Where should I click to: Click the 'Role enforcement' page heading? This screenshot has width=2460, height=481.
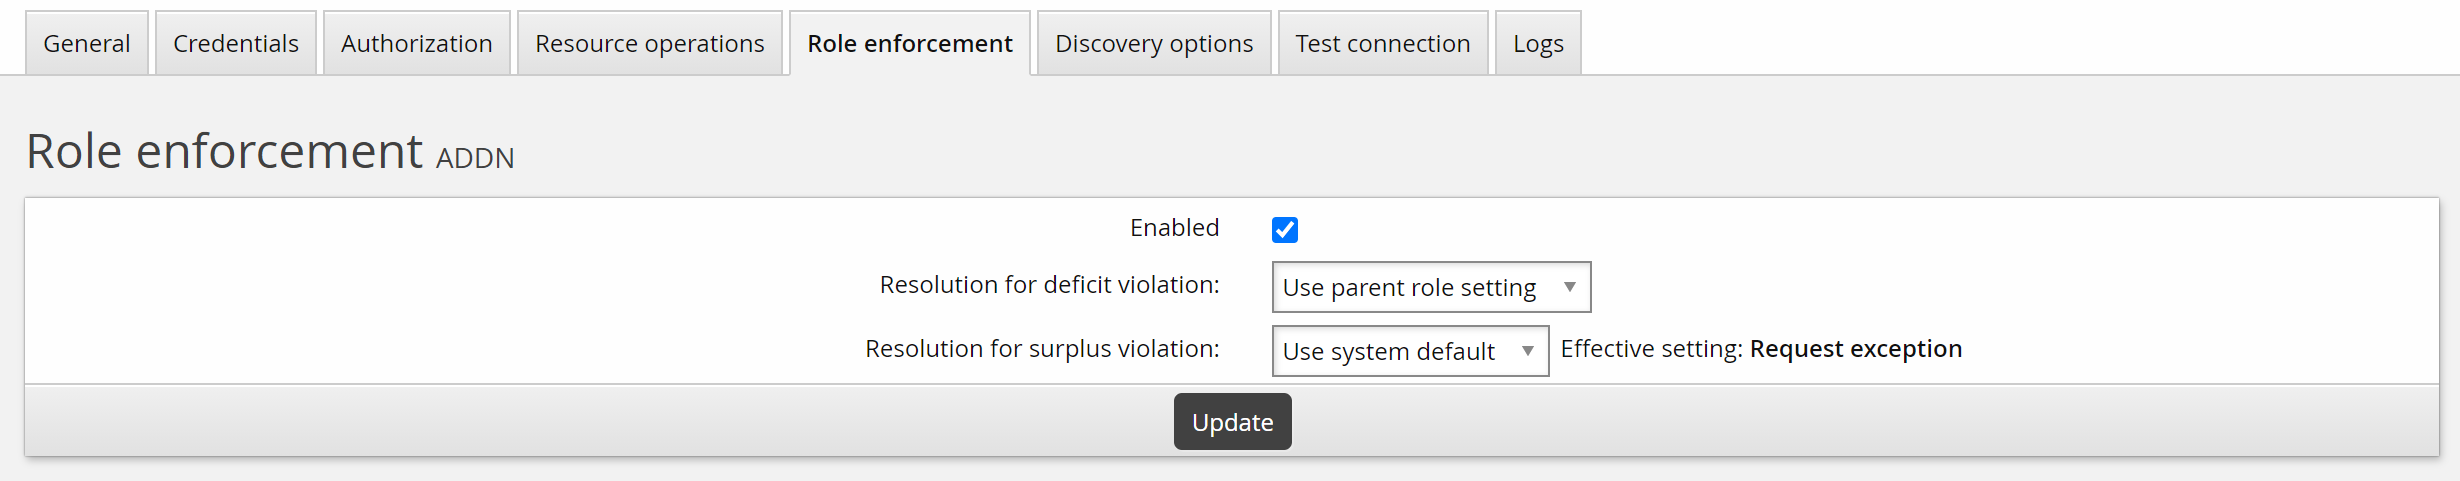(x=225, y=152)
